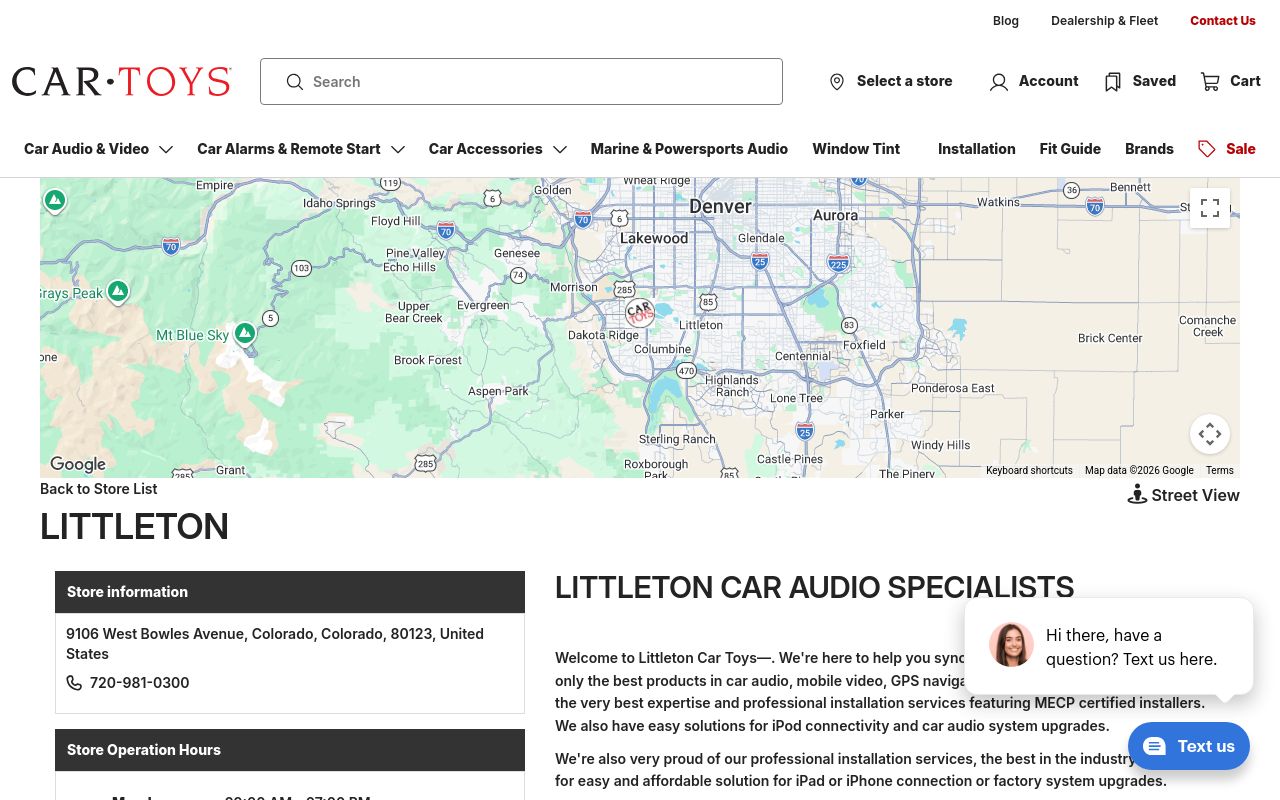Click Store Operation Hours header
This screenshot has height=800, width=1280.
[290, 750]
